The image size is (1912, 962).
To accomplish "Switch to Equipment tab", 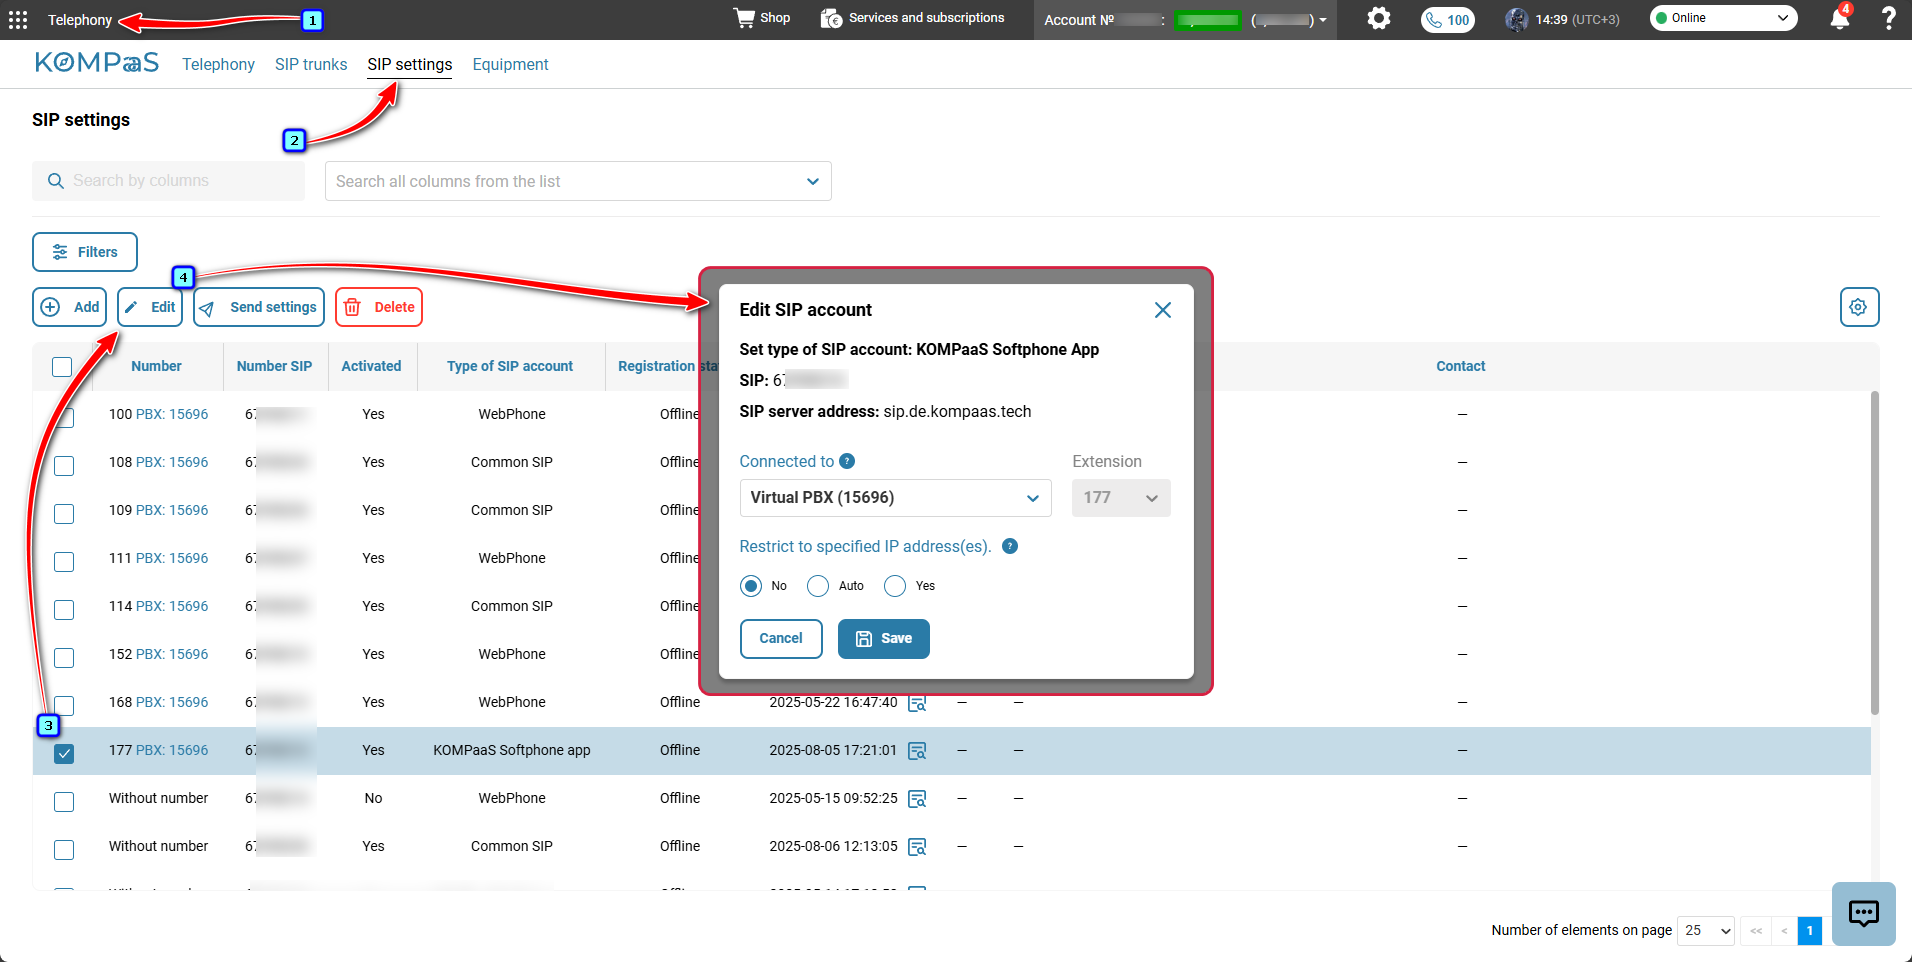I will pyautogui.click(x=510, y=64).
